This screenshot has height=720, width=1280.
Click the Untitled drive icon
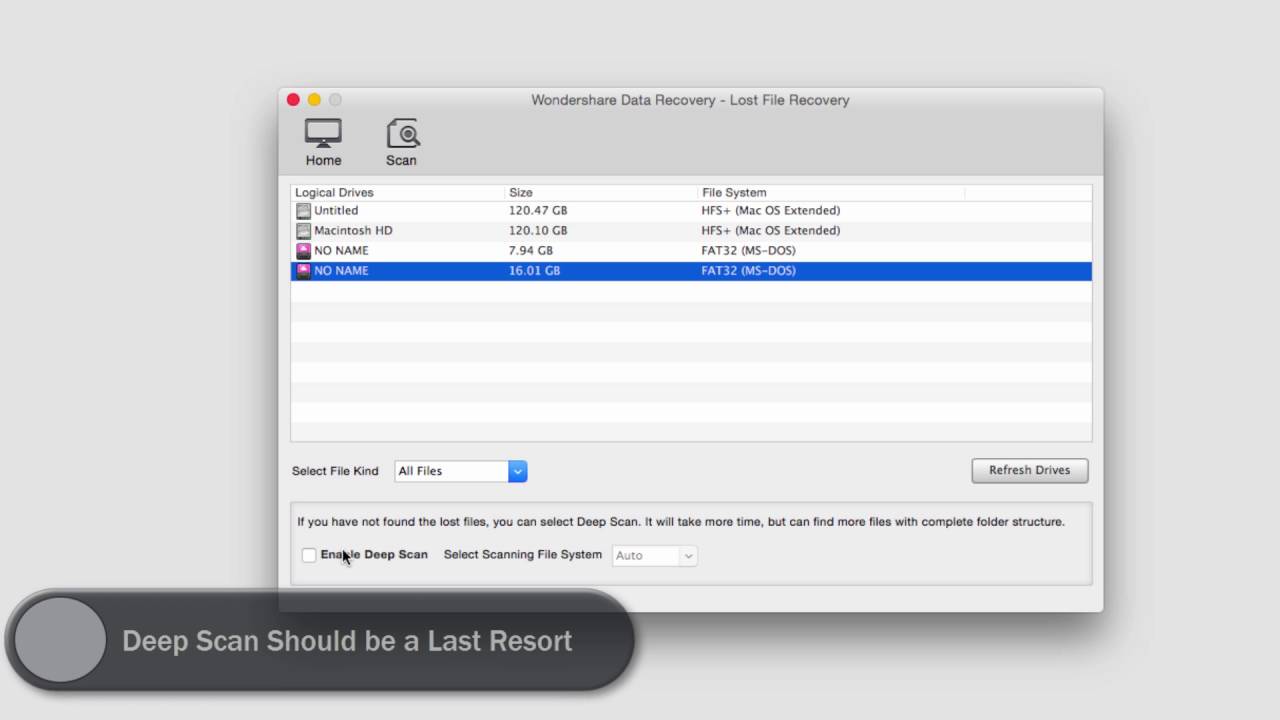(x=303, y=211)
